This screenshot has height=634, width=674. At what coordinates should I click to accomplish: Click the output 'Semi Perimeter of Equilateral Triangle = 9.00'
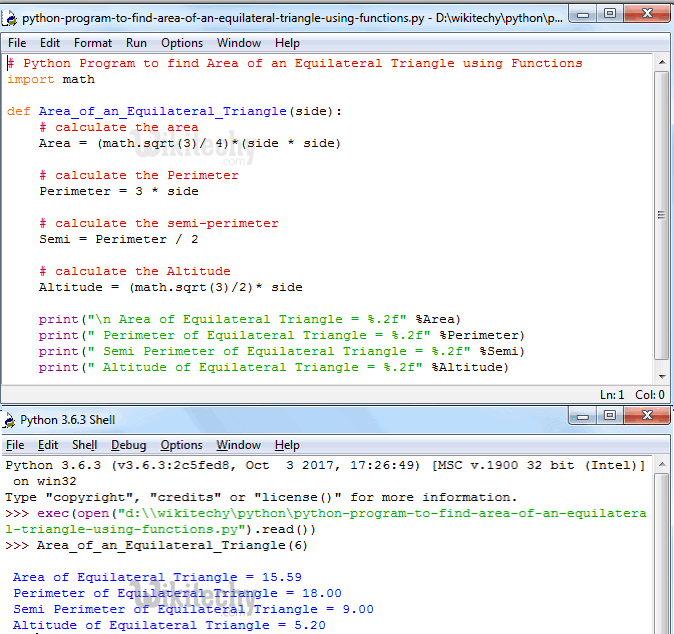[x=193, y=609]
